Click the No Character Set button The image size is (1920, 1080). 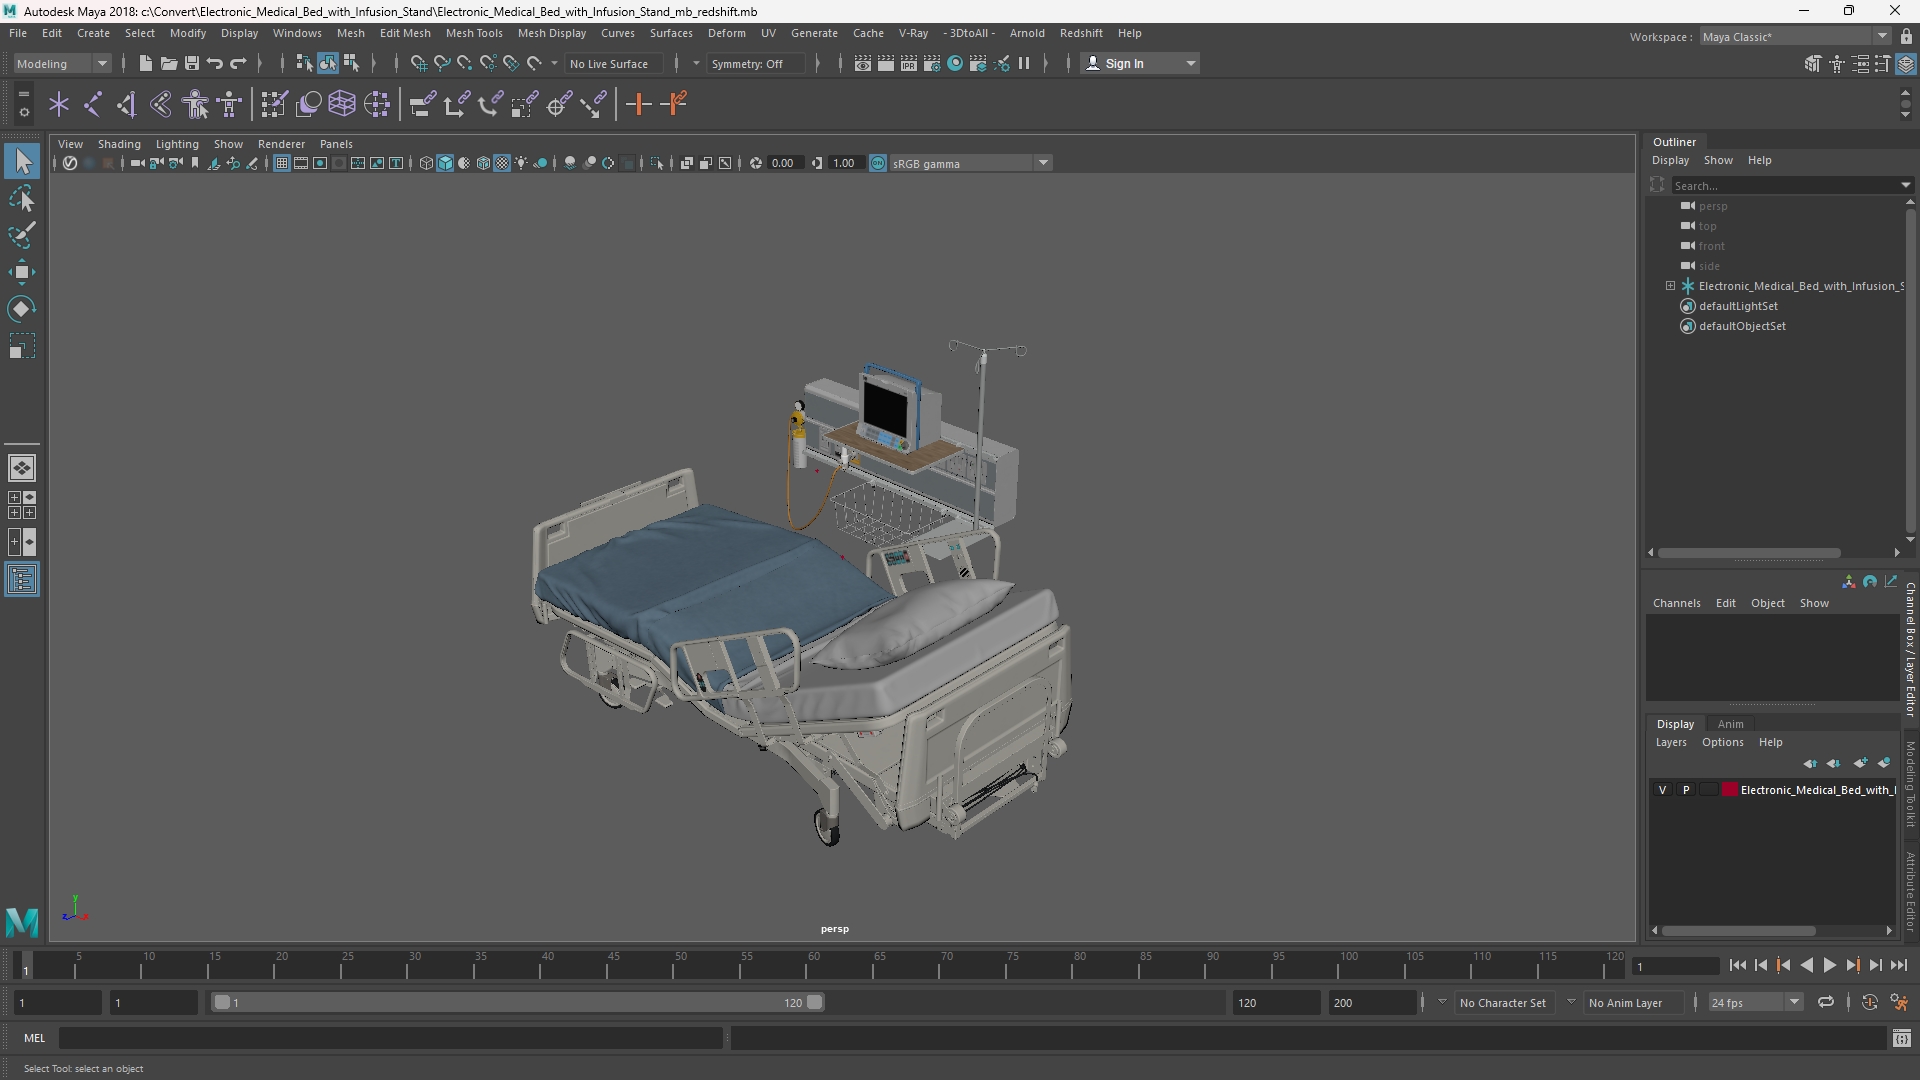[1502, 1002]
